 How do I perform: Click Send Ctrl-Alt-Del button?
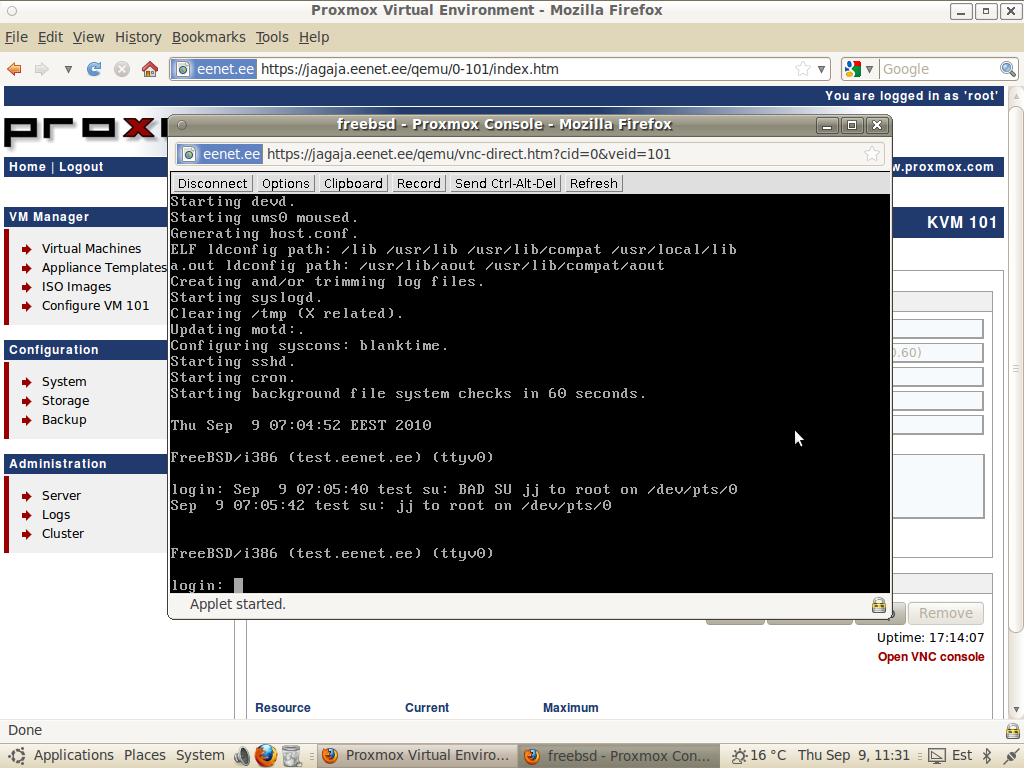[505, 184]
